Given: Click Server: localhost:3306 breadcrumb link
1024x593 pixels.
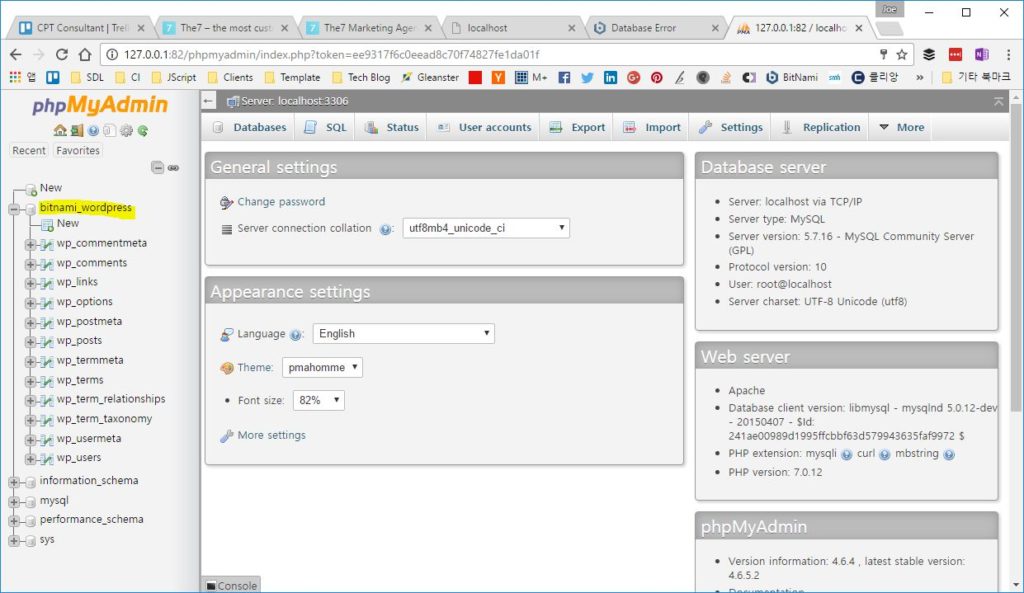Looking at the screenshot, I should pyautogui.click(x=295, y=101).
